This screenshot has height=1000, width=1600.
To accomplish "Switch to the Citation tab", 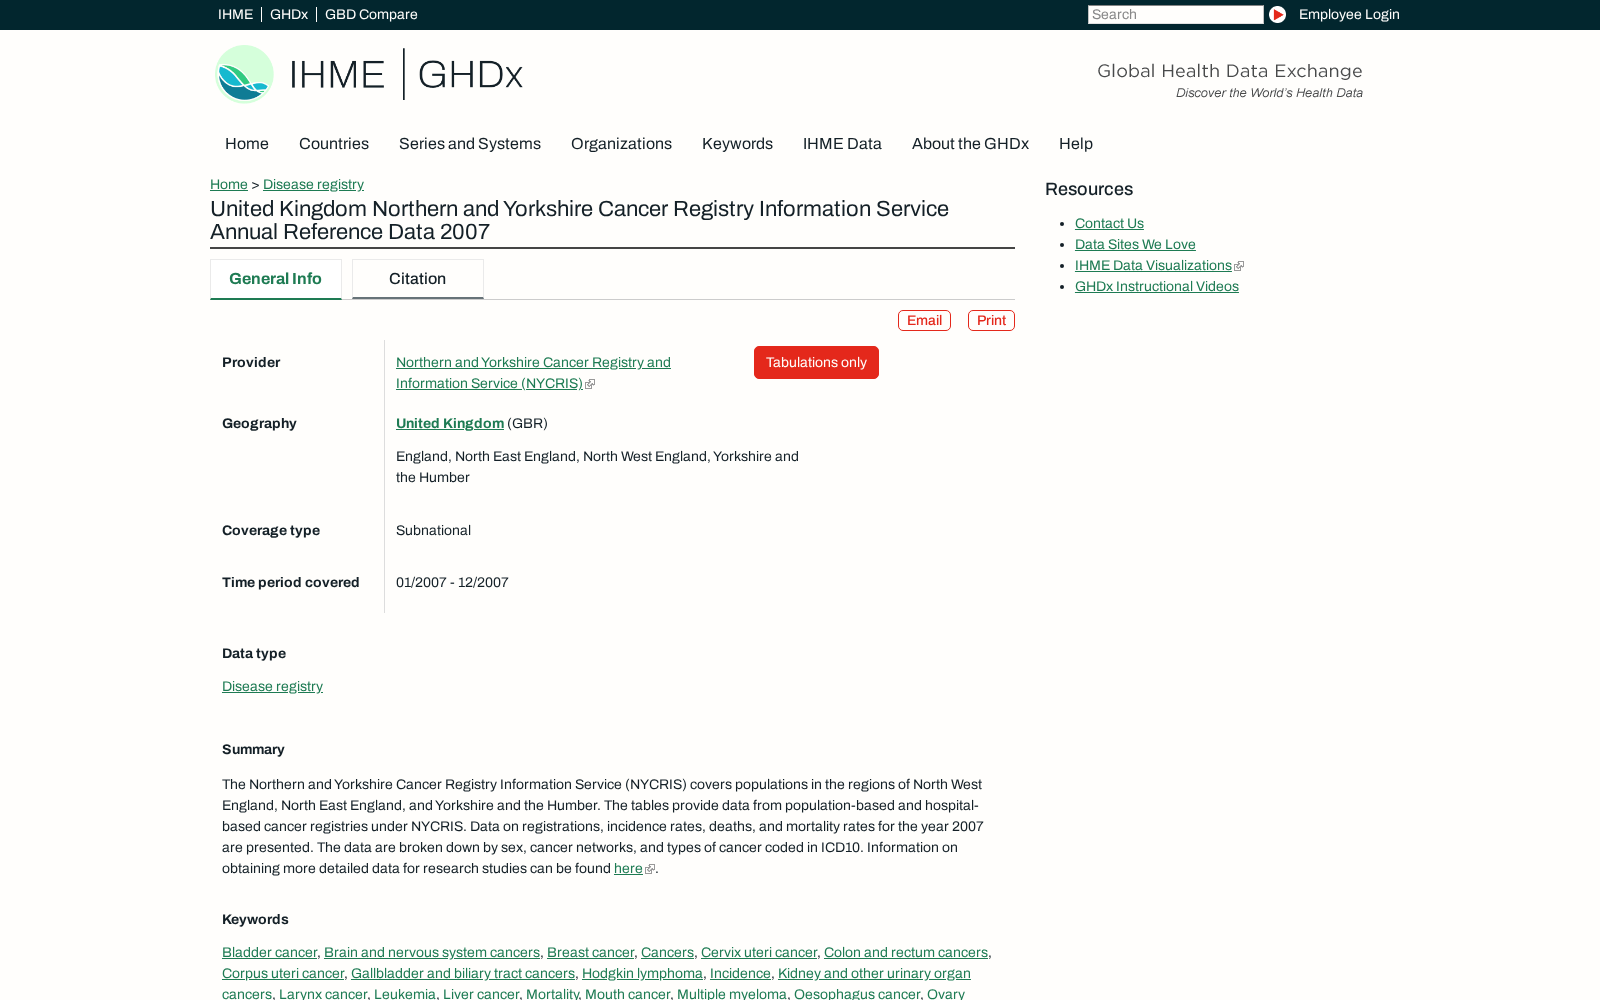I will (x=418, y=279).
